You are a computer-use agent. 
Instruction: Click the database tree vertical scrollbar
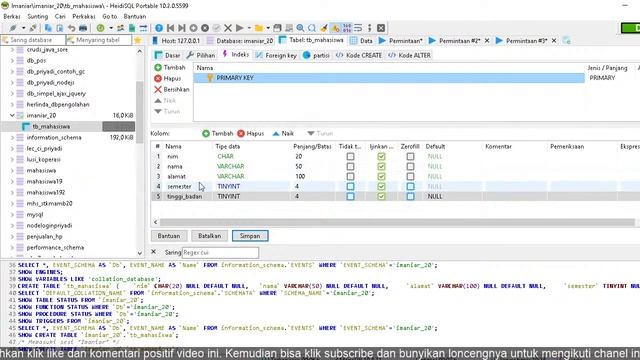[x=140, y=112]
